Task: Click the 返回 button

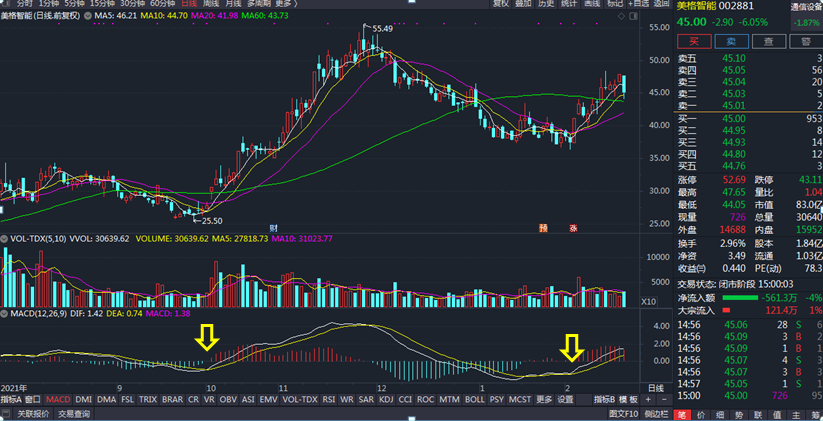Action: (x=661, y=4)
